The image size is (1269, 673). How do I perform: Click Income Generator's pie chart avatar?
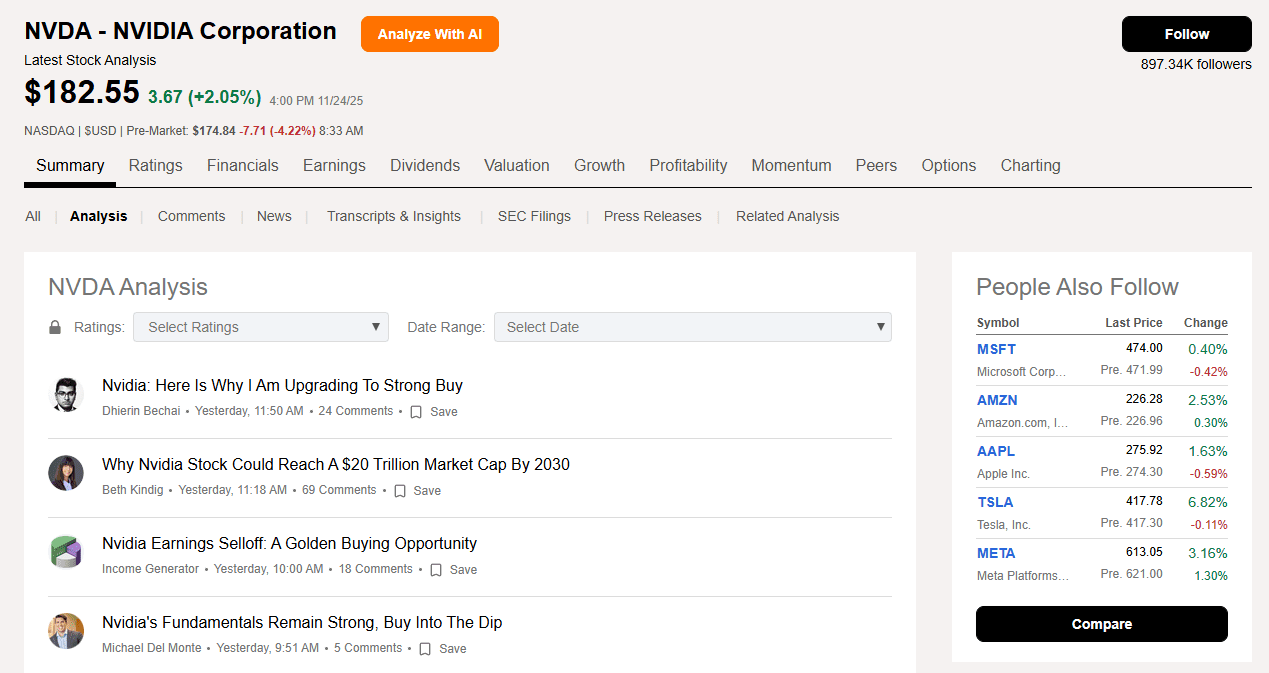tap(66, 552)
